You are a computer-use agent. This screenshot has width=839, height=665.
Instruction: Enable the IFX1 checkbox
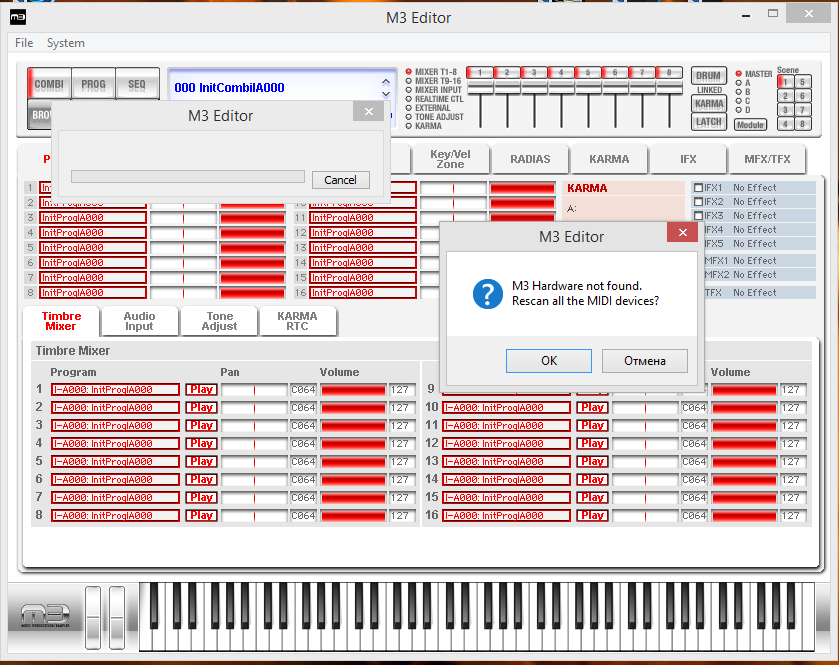(x=698, y=188)
